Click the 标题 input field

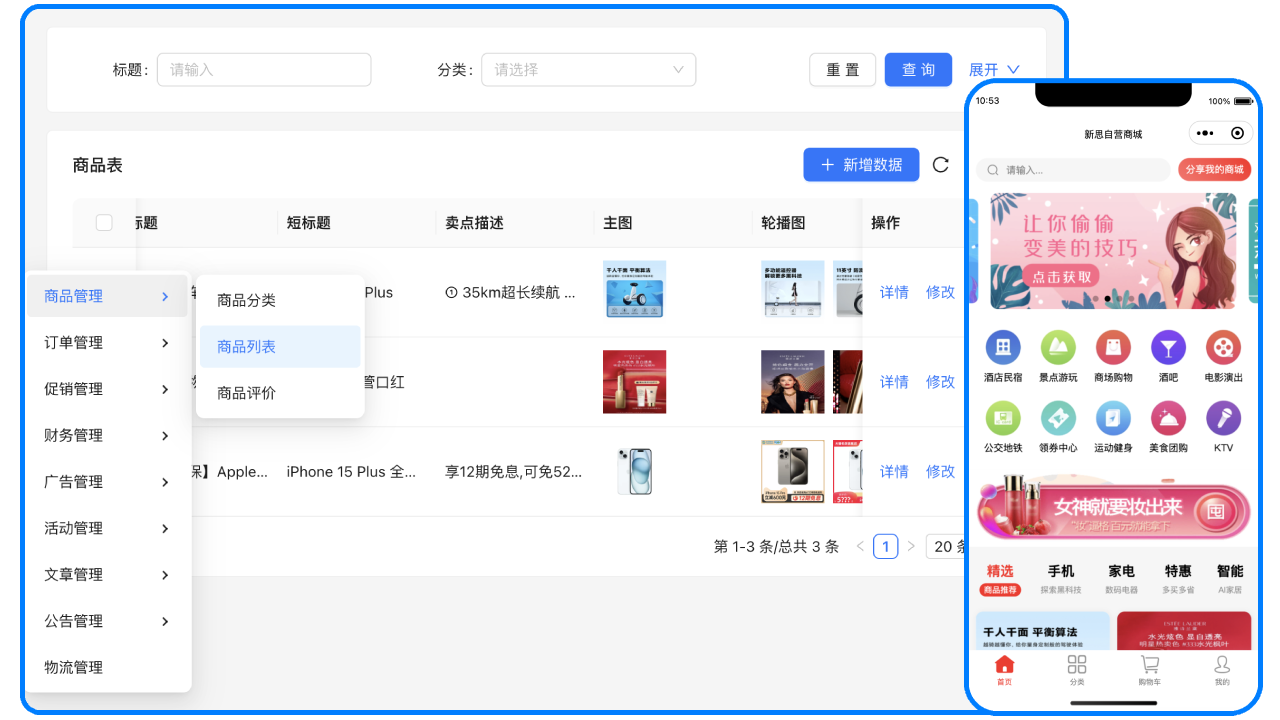tap(264, 70)
